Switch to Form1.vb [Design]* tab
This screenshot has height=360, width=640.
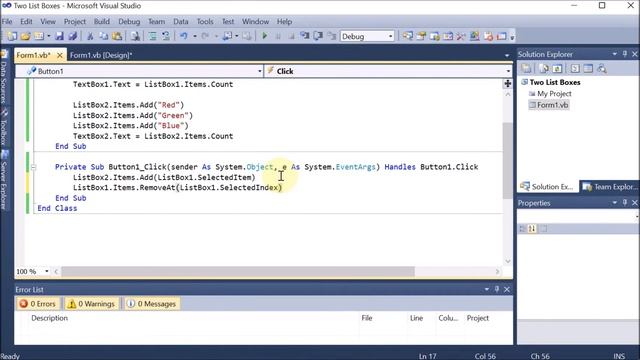coord(101,55)
